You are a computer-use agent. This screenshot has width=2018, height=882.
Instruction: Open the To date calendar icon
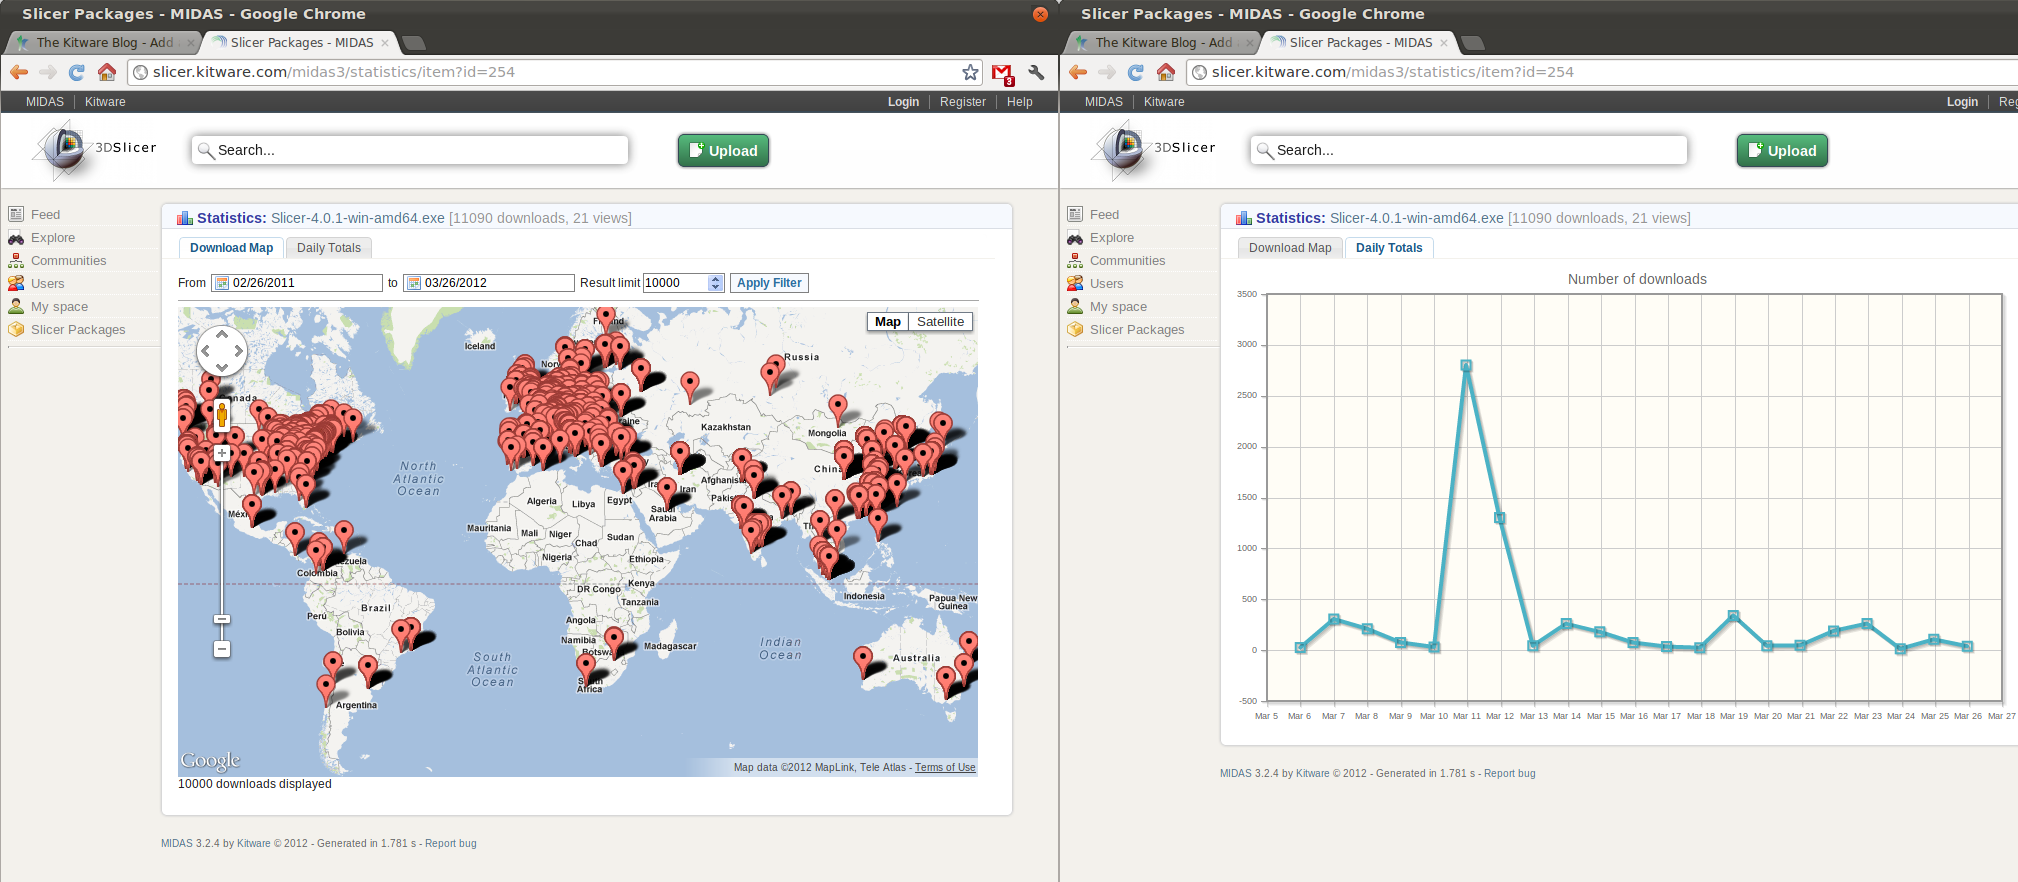click(414, 283)
